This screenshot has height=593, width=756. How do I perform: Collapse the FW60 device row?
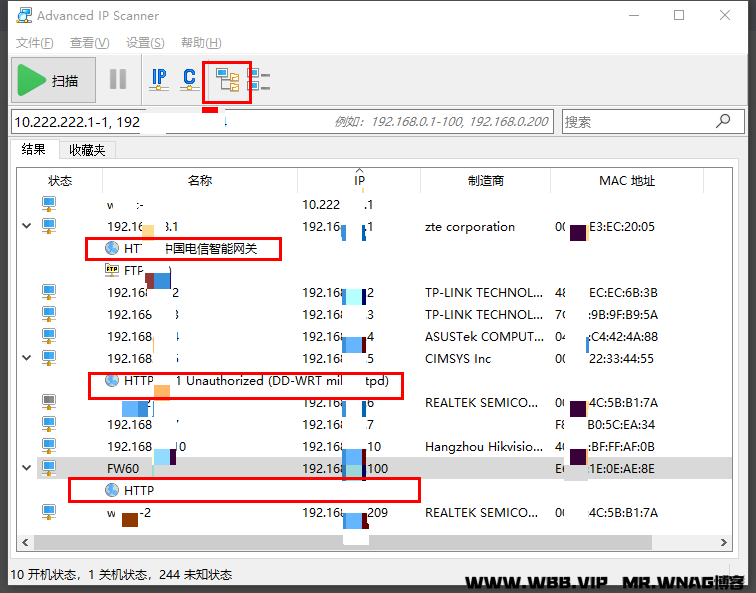coord(26,468)
